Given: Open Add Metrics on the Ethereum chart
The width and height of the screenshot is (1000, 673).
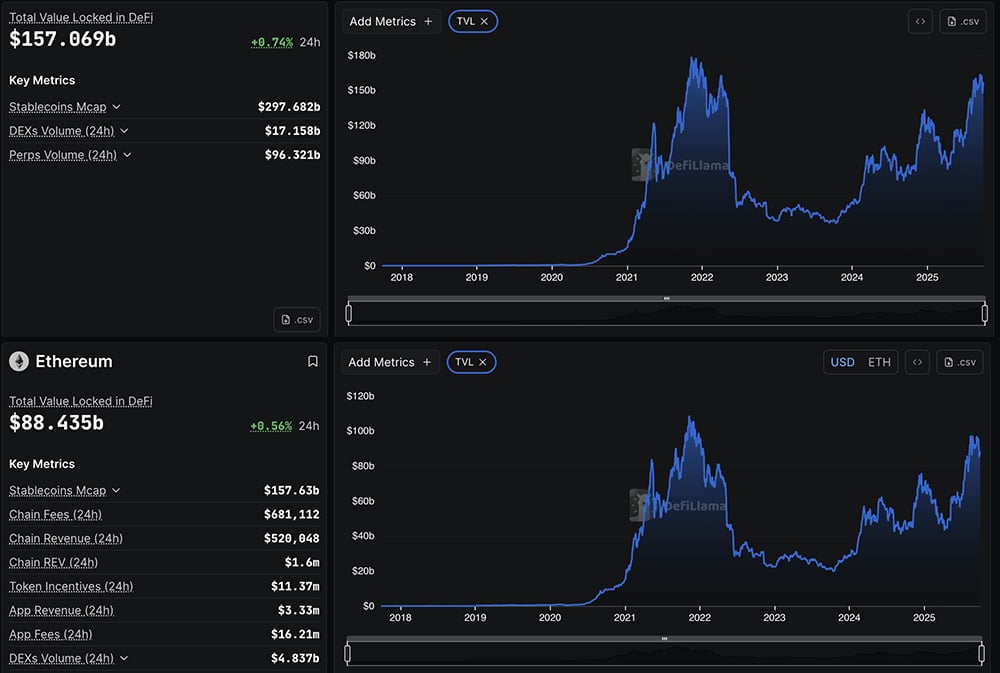Looking at the screenshot, I should [x=390, y=362].
